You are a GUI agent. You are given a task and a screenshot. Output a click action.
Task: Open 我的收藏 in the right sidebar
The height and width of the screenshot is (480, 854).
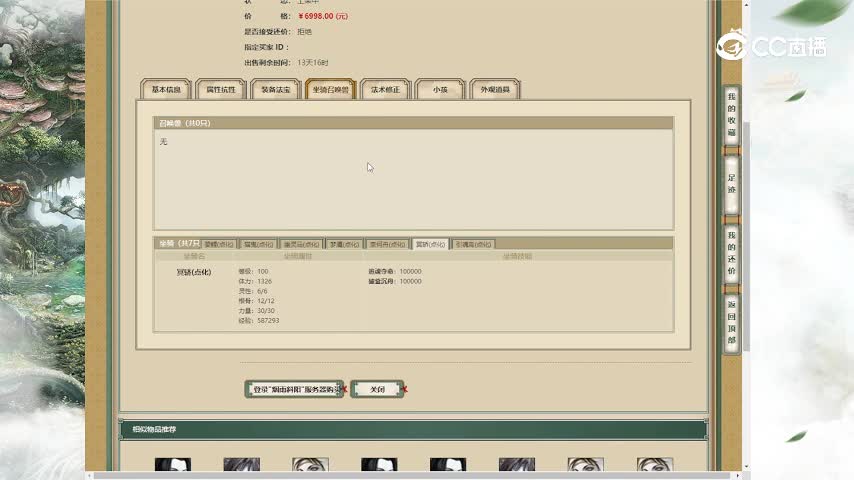(731, 114)
